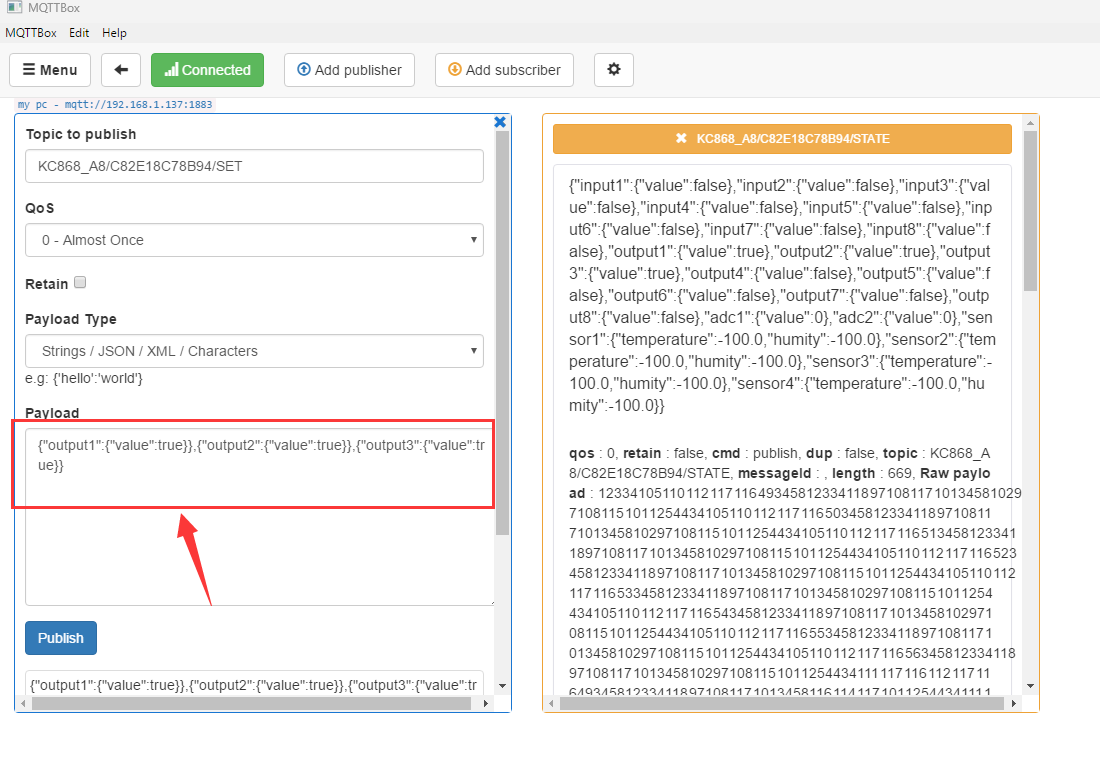The image size is (1100, 767).
Task: Remove the KC868_A8 STATE subscriber X icon
Action: point(681,139)
